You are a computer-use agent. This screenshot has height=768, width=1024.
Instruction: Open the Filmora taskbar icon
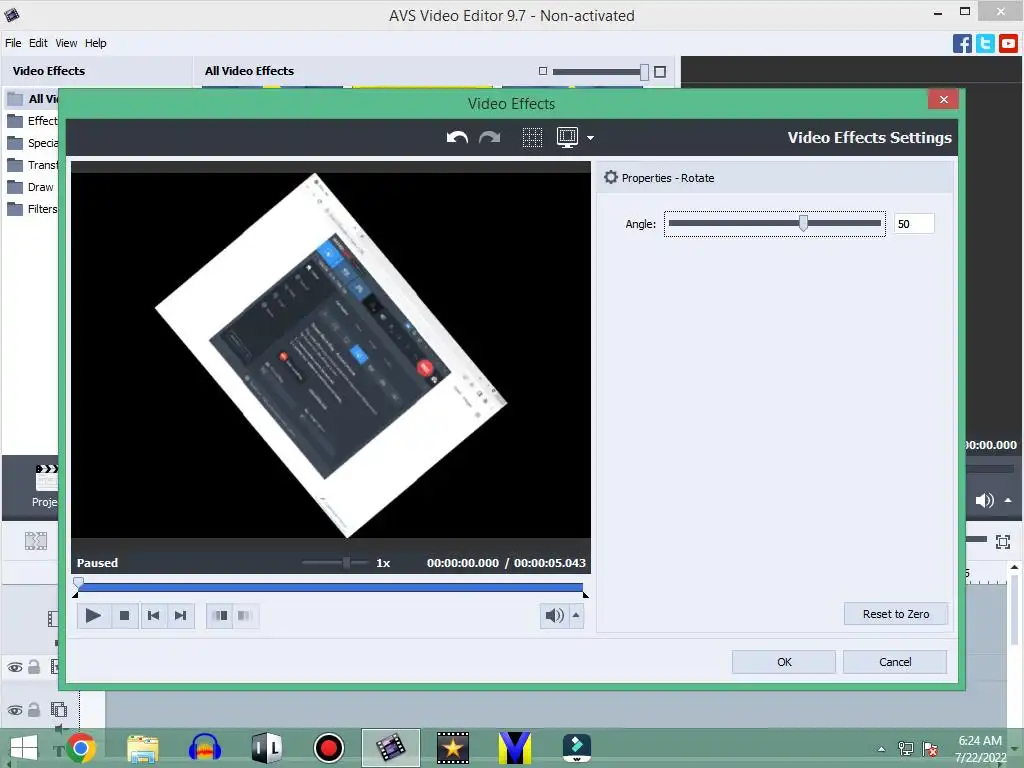point(577,748)
